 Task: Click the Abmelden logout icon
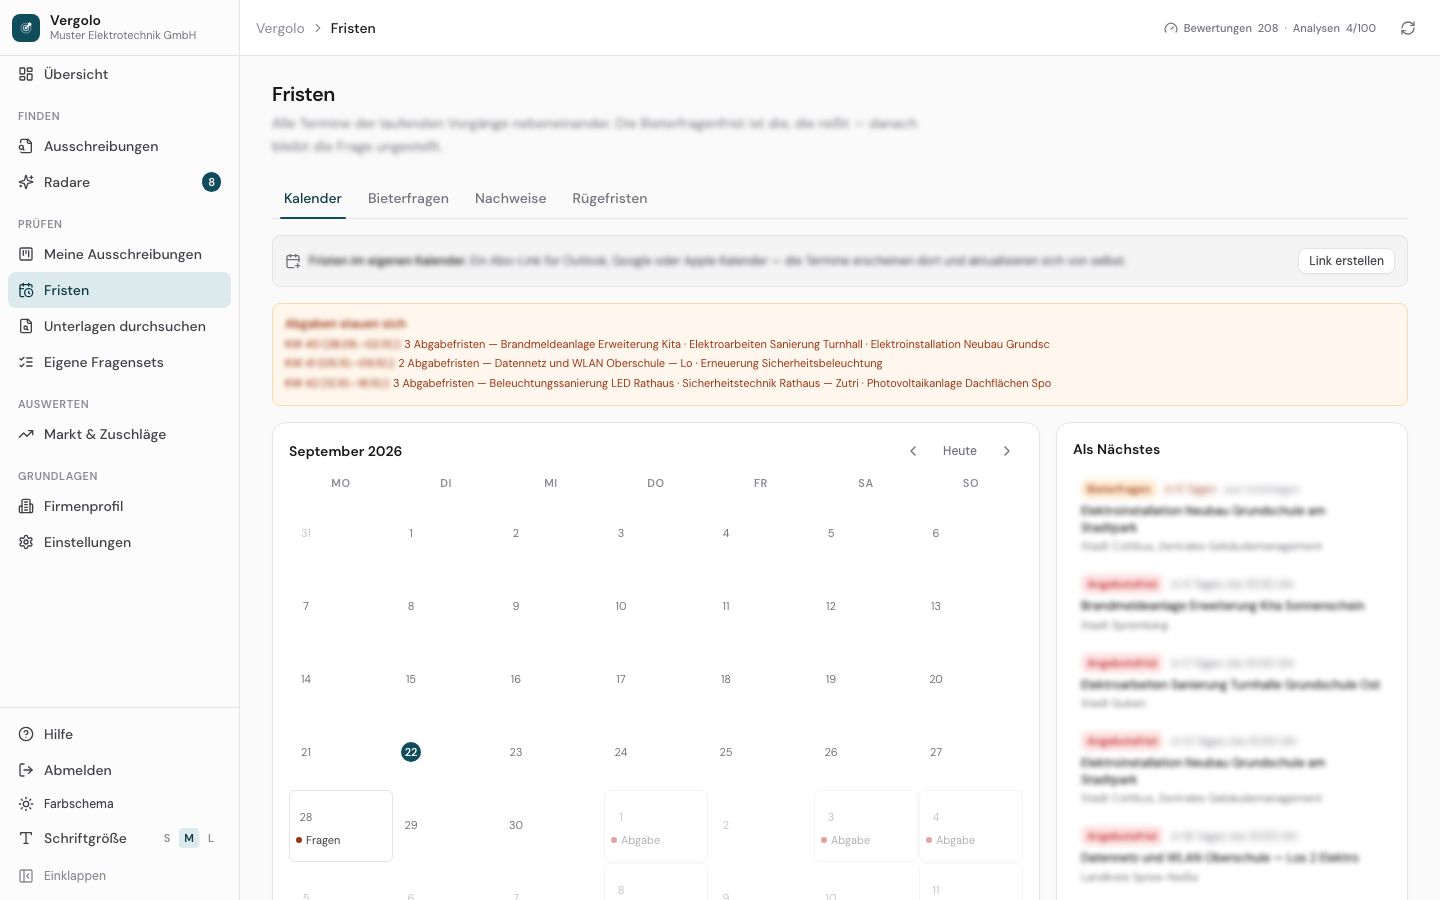coord(26,770)
